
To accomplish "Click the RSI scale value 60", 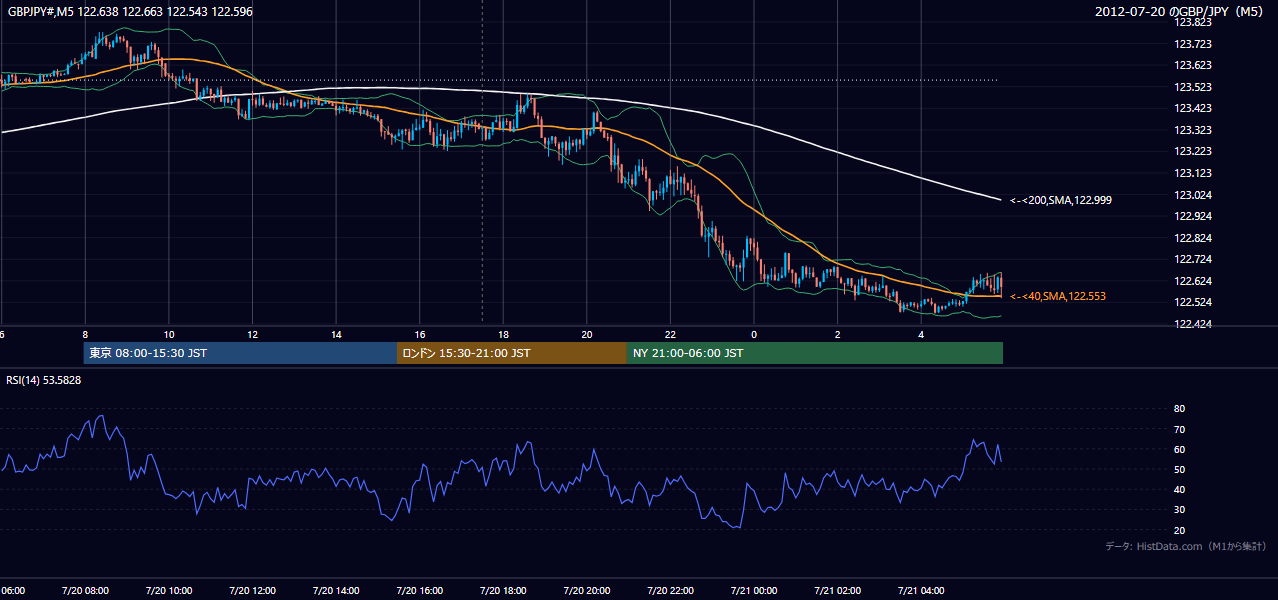I will [1179, 449].
